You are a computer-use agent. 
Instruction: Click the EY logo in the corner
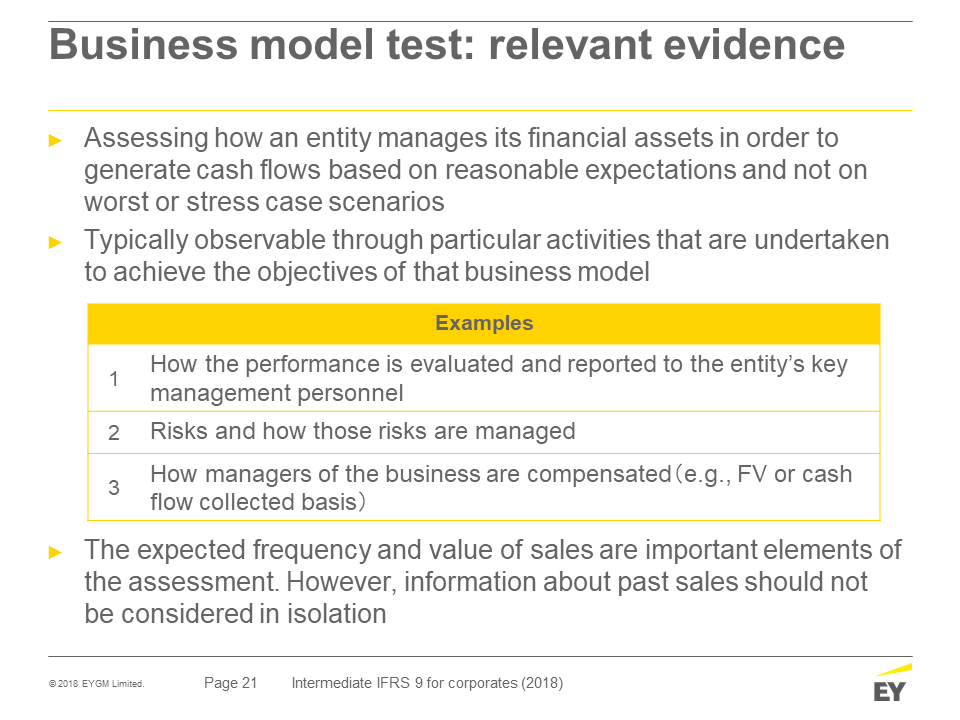[x=893, y=683]
